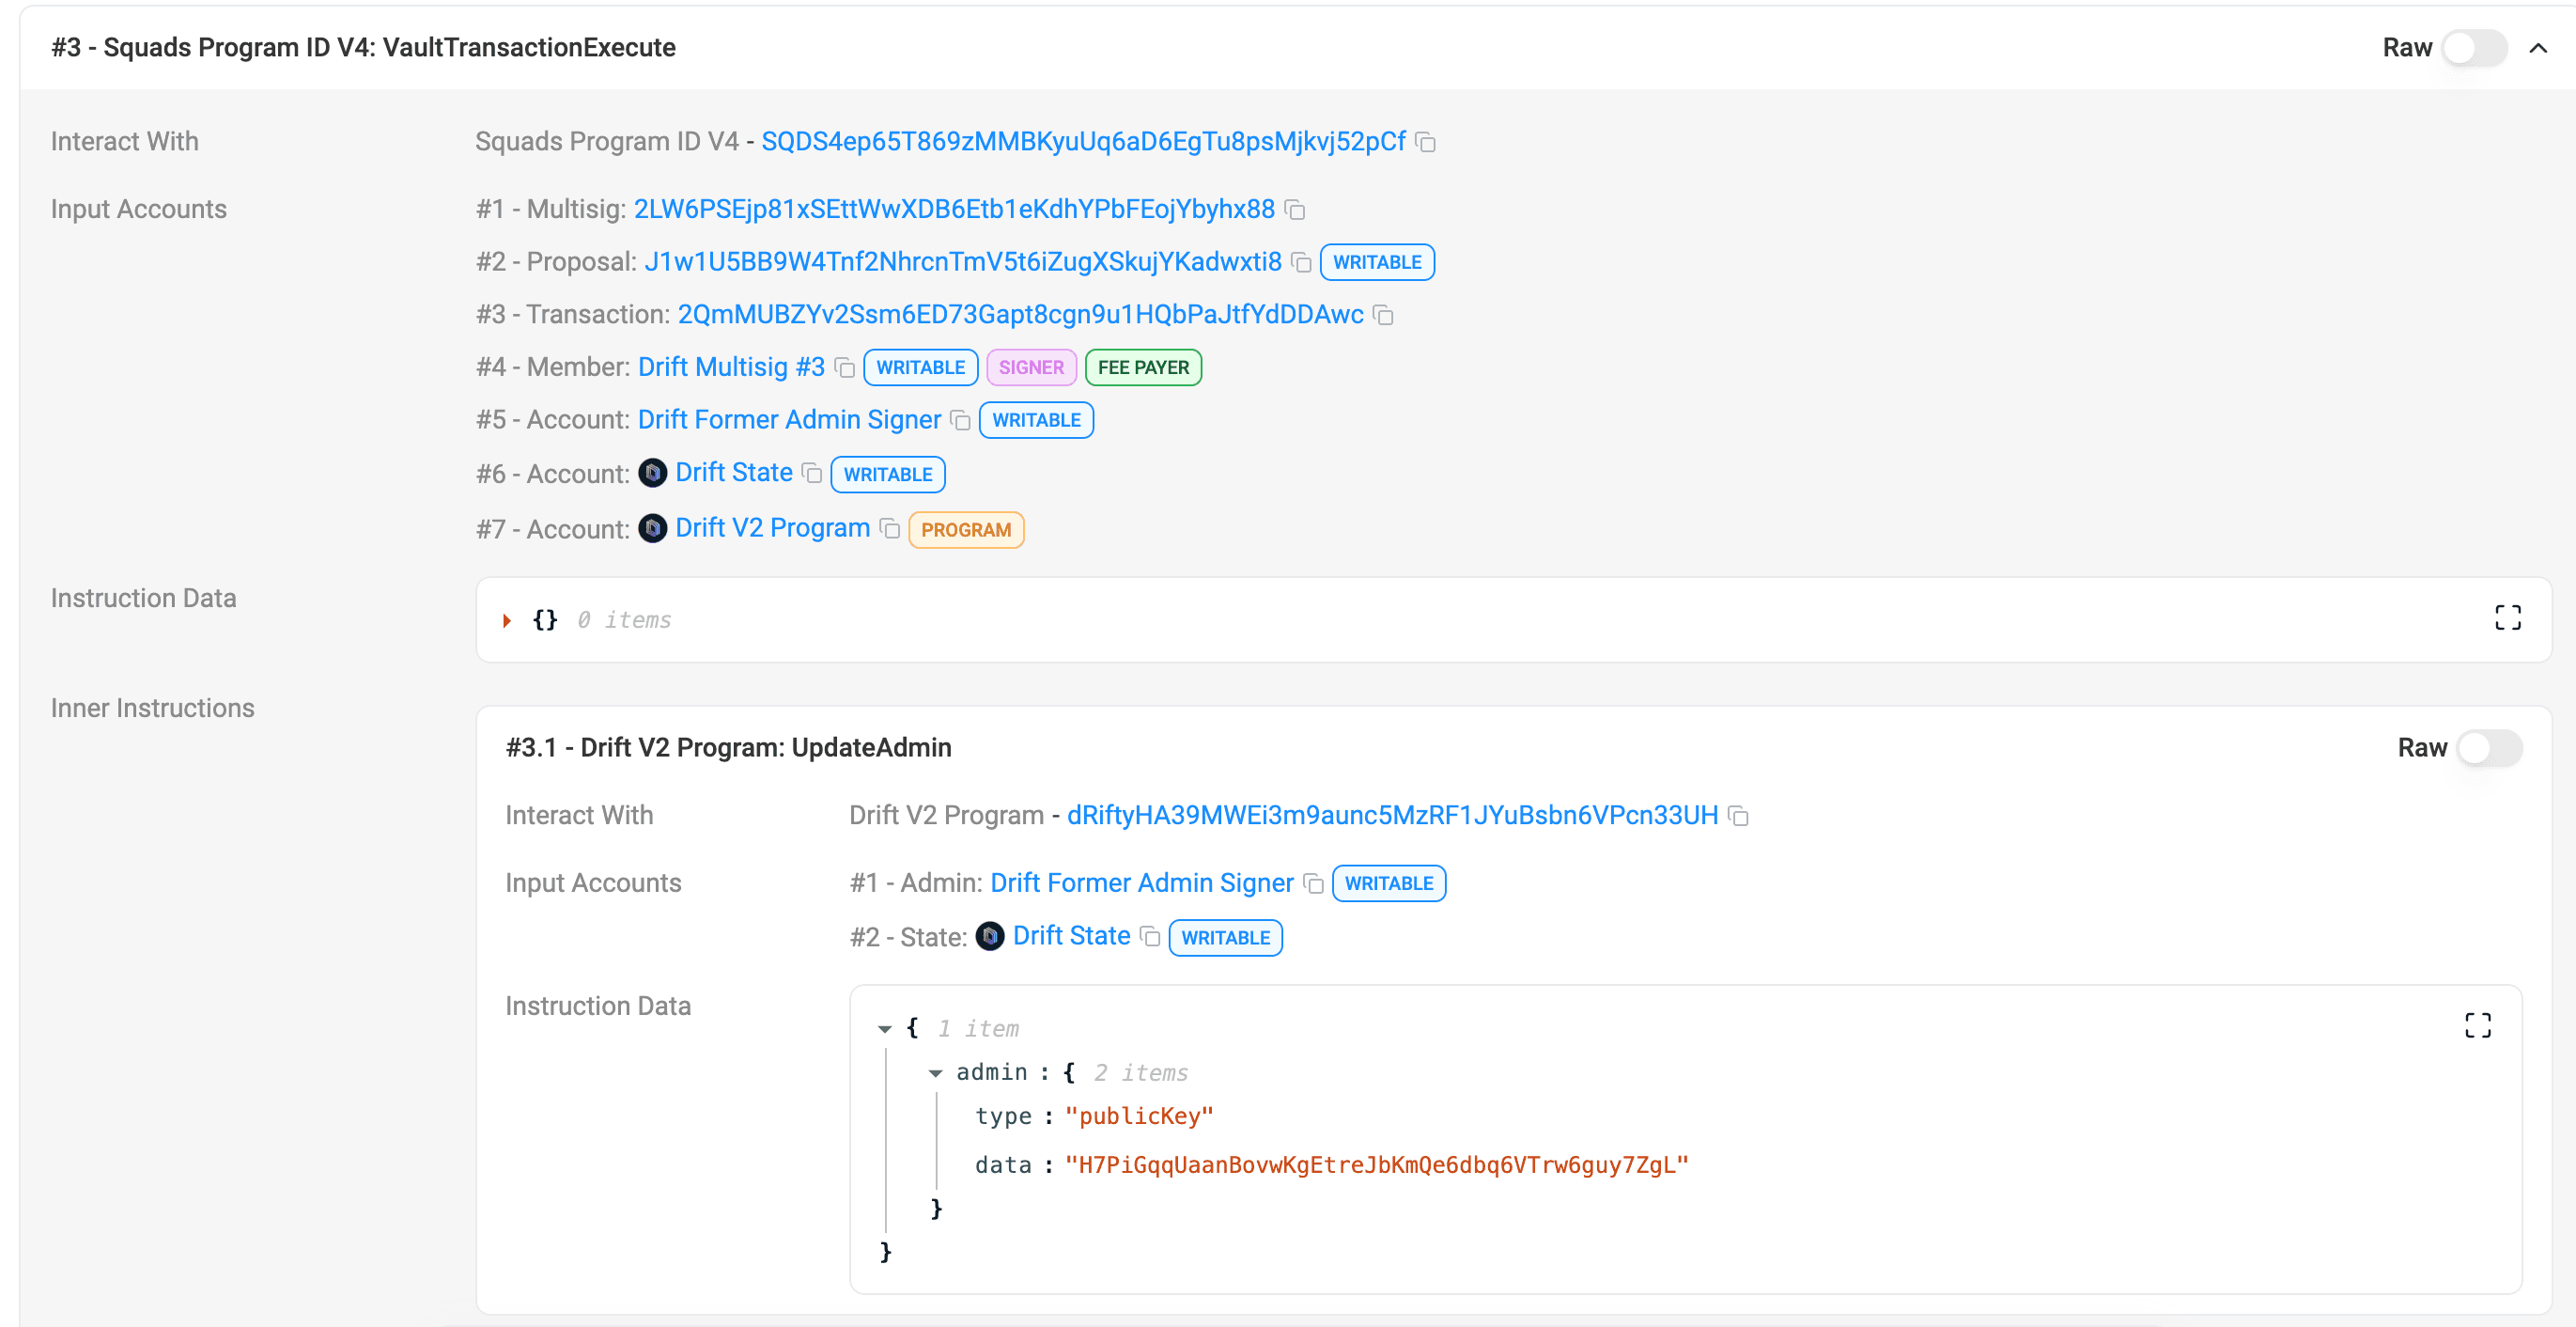
Task: Collapse the #3 VaultTransactionExecute section
Action: pyautogui.click(x=2538, y=48)
